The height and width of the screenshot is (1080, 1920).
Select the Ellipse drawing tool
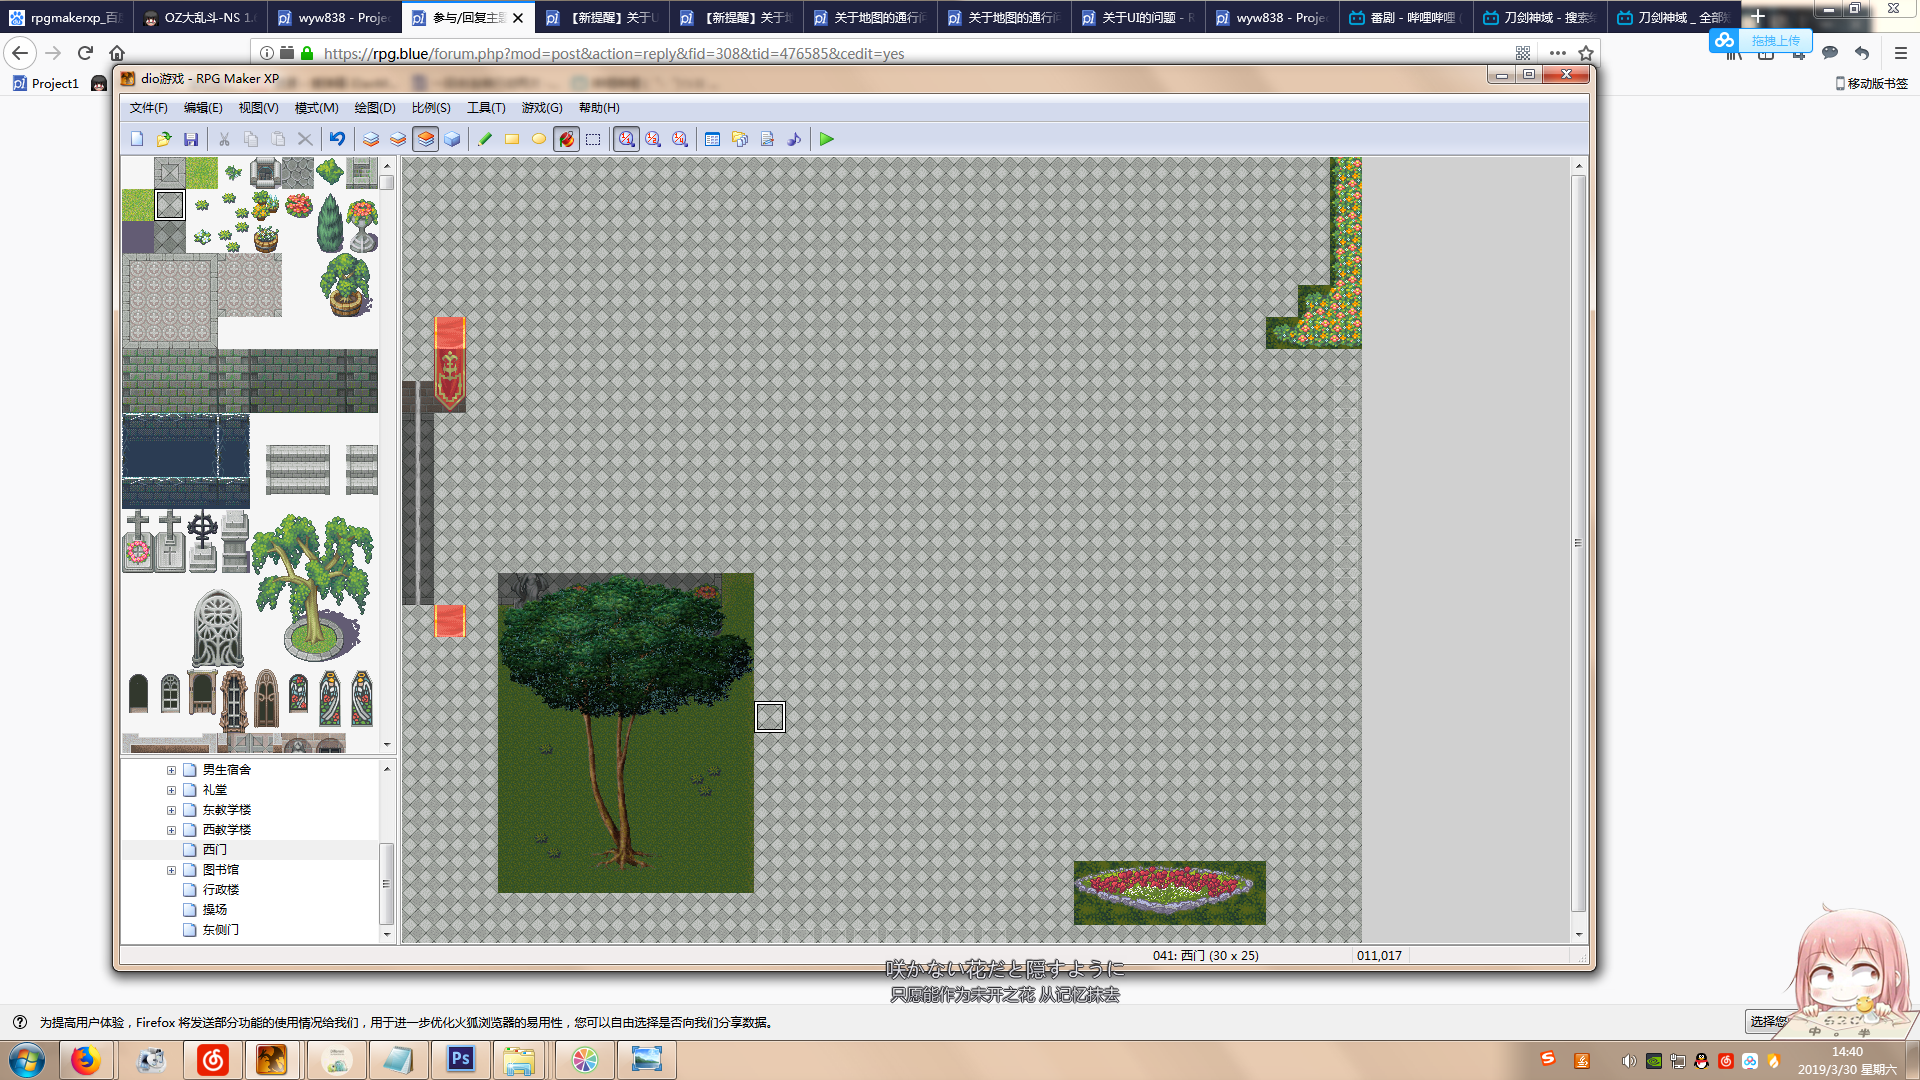coord(539,139)
